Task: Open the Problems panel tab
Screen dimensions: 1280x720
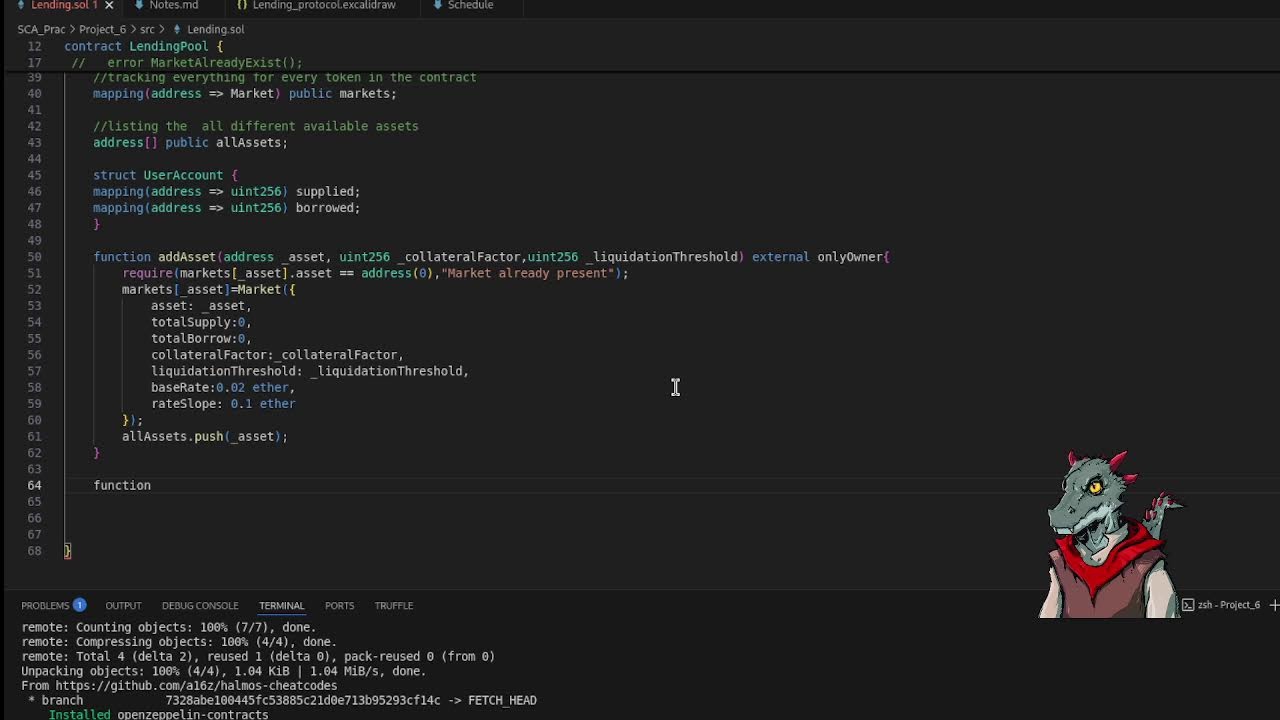Action: (45, 605)
